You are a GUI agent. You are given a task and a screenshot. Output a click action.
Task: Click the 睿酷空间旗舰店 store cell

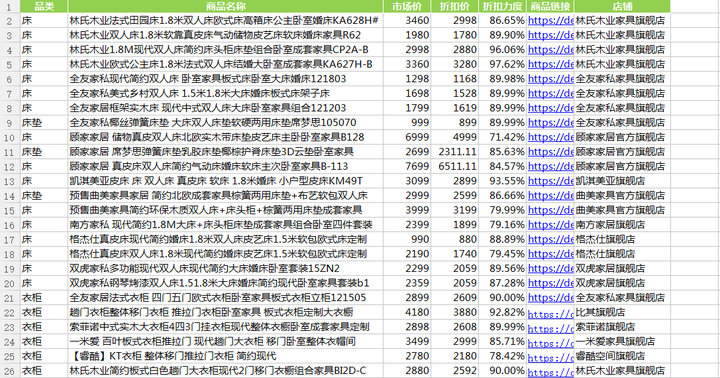(x=622, y=356)
